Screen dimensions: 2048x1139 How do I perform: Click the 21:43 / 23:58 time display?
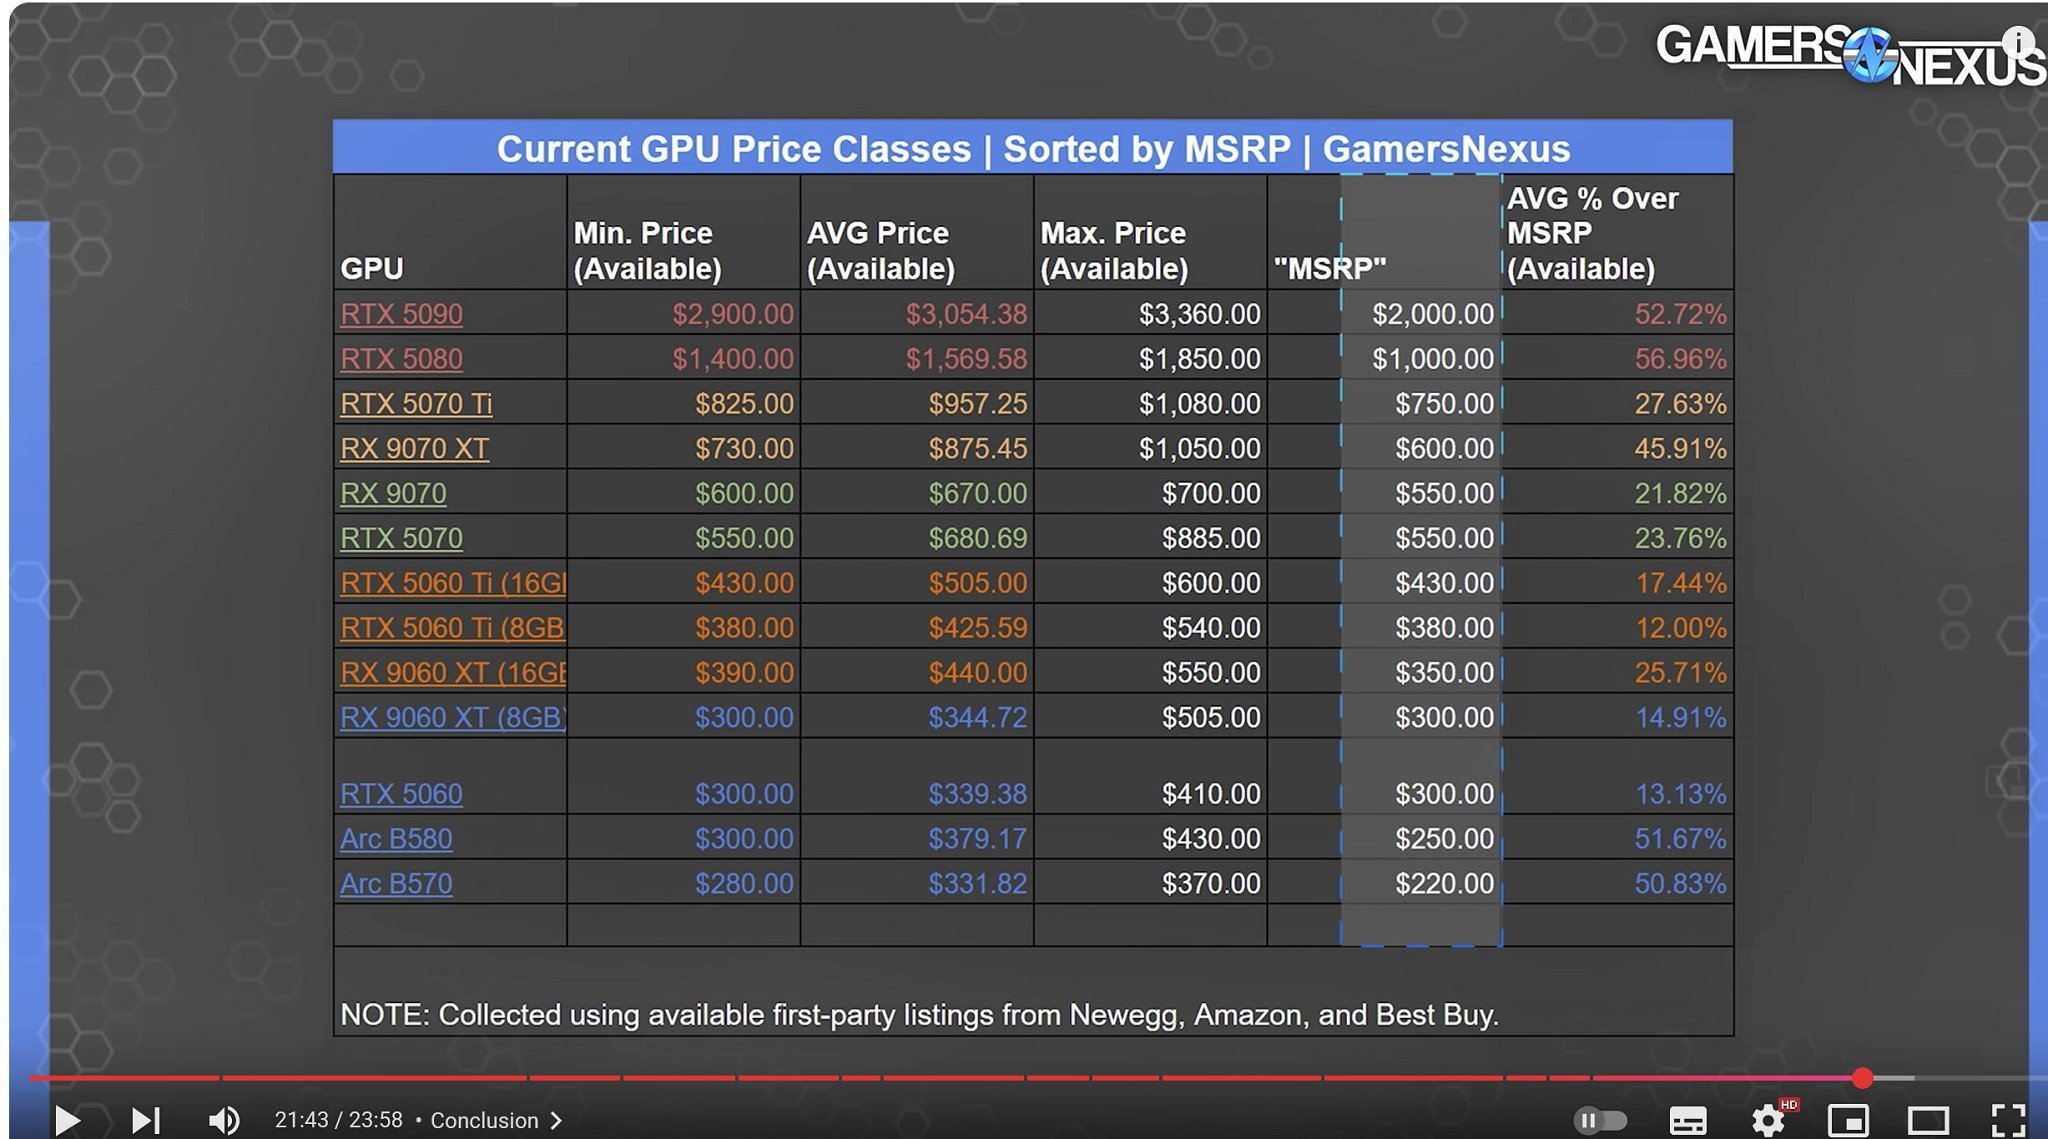339,1120
